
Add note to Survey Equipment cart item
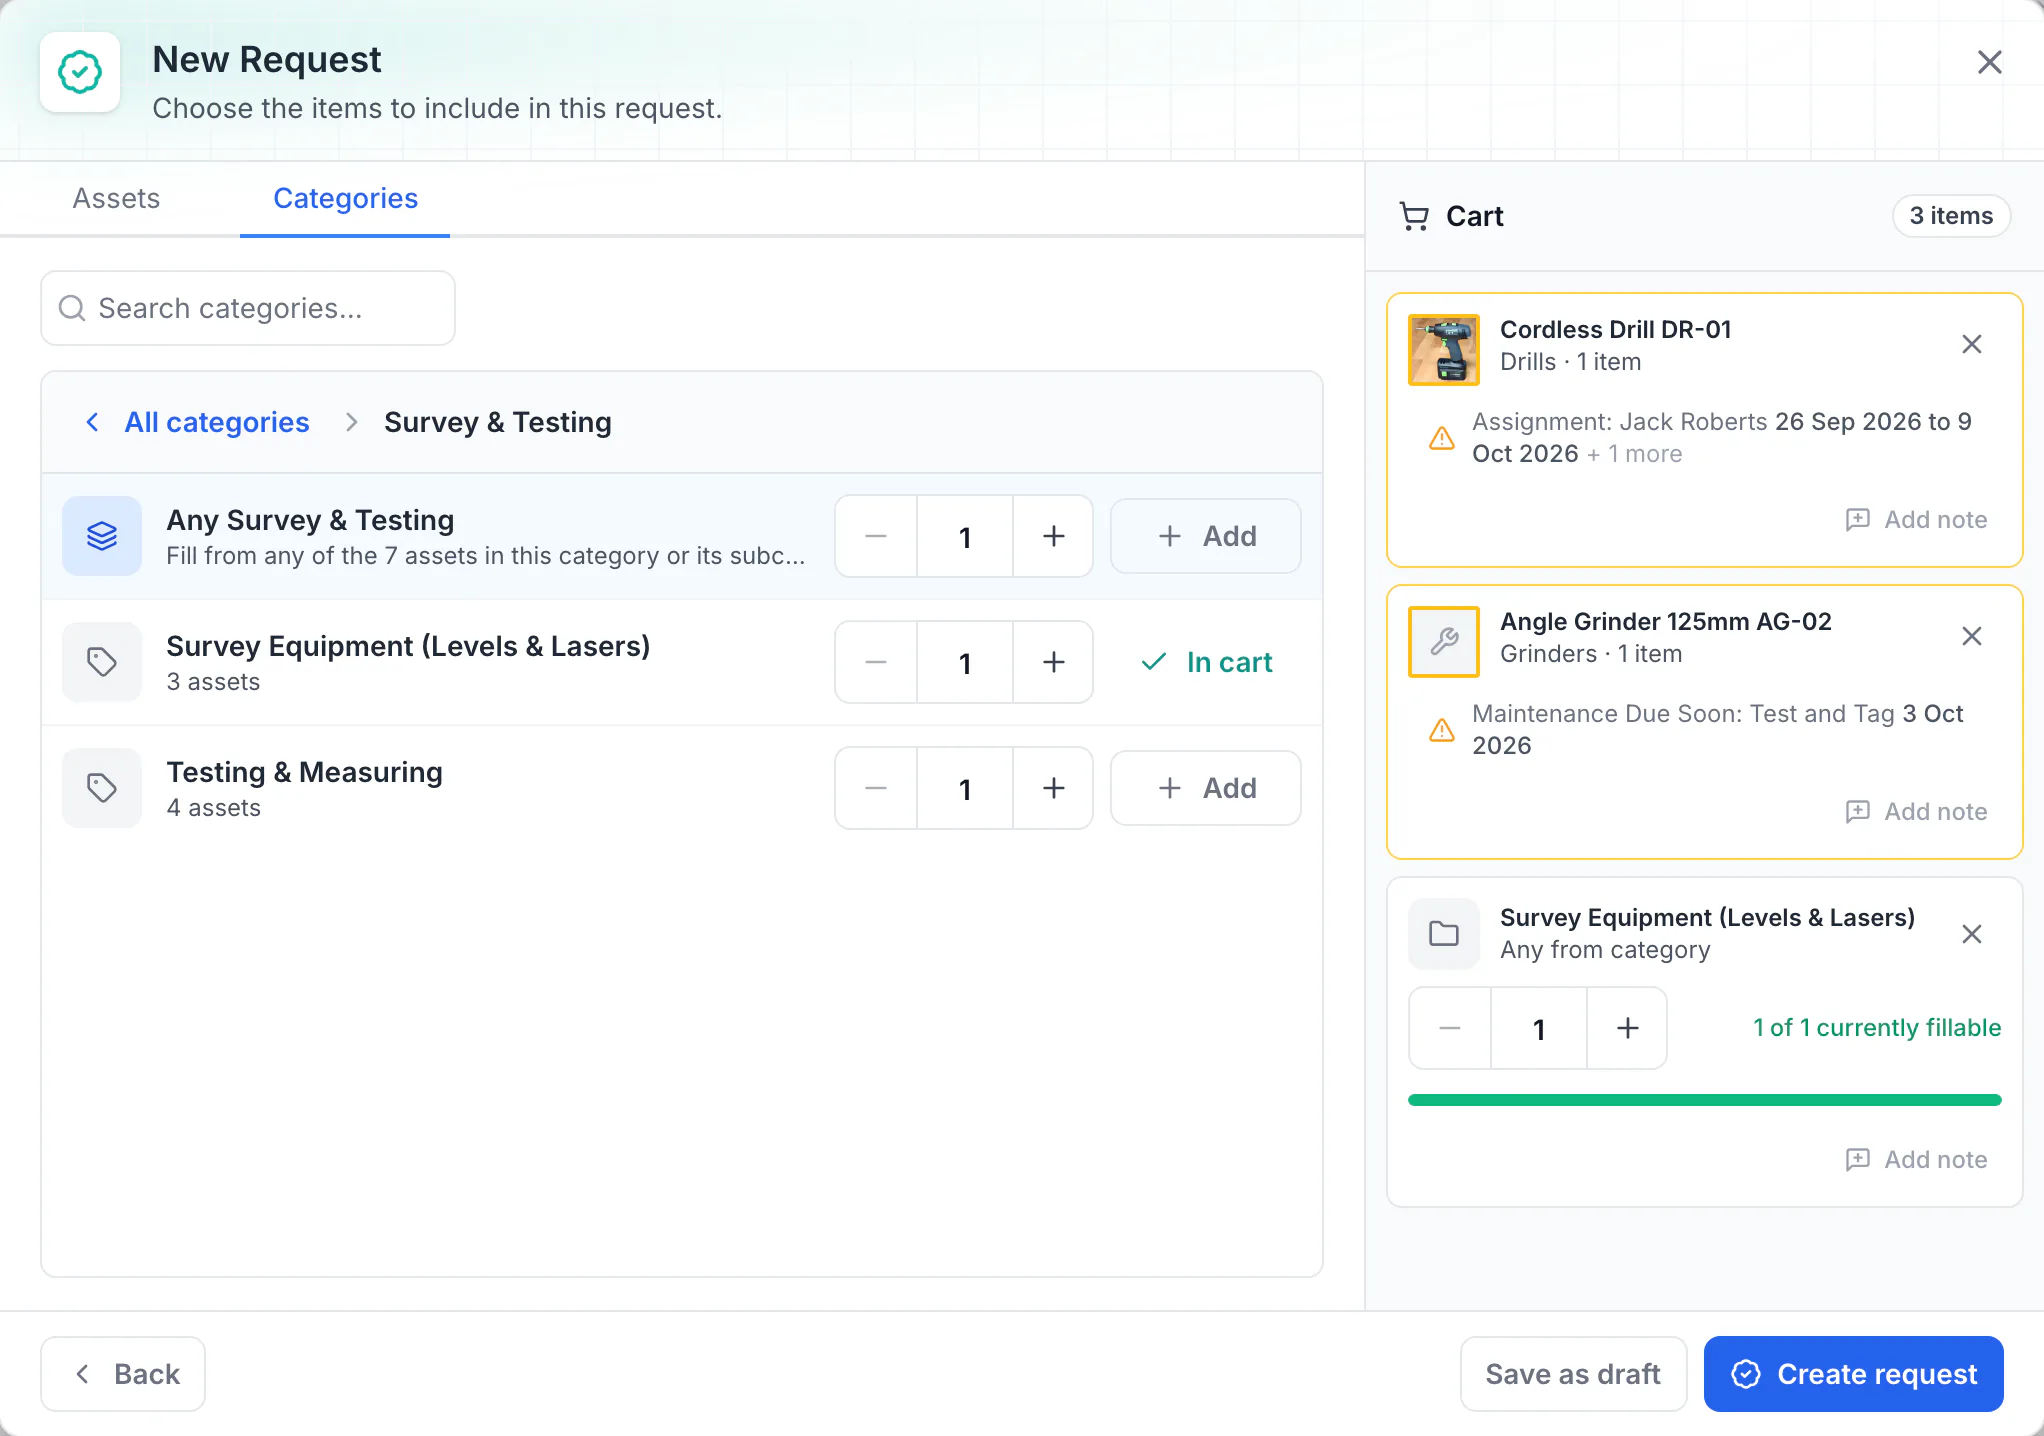point(1916,1160)
